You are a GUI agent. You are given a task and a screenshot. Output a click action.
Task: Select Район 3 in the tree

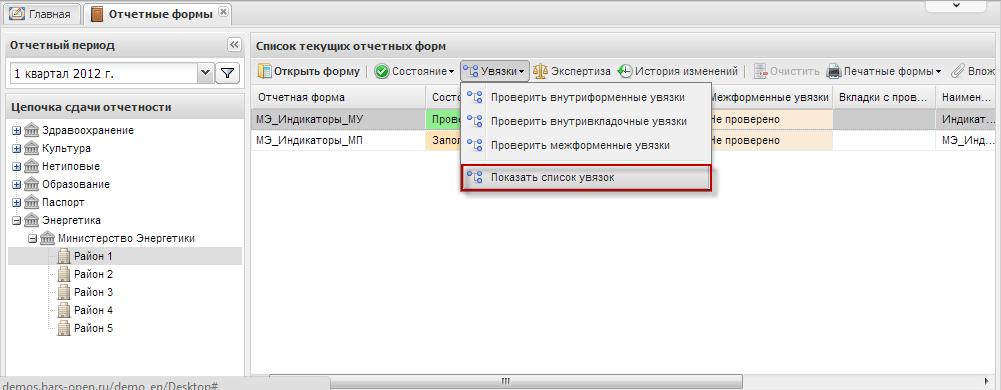click(x=93, y=292)
